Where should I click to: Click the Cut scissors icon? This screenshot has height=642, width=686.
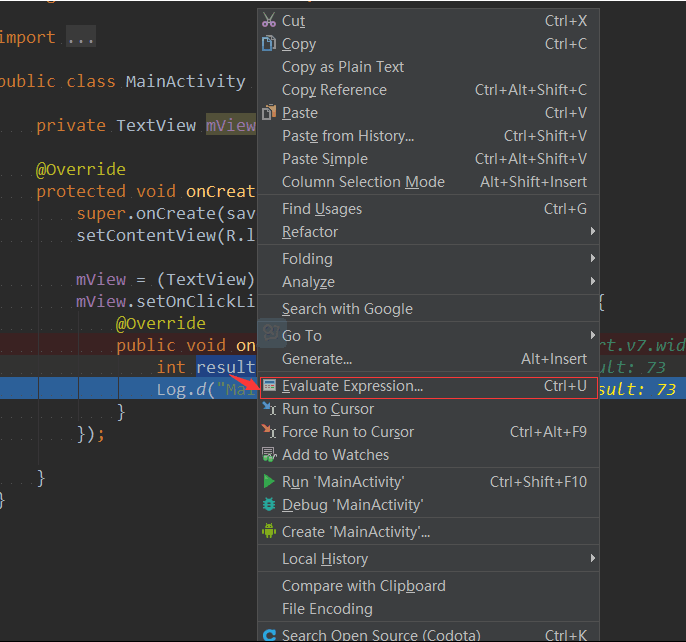[x=269, y=20]
